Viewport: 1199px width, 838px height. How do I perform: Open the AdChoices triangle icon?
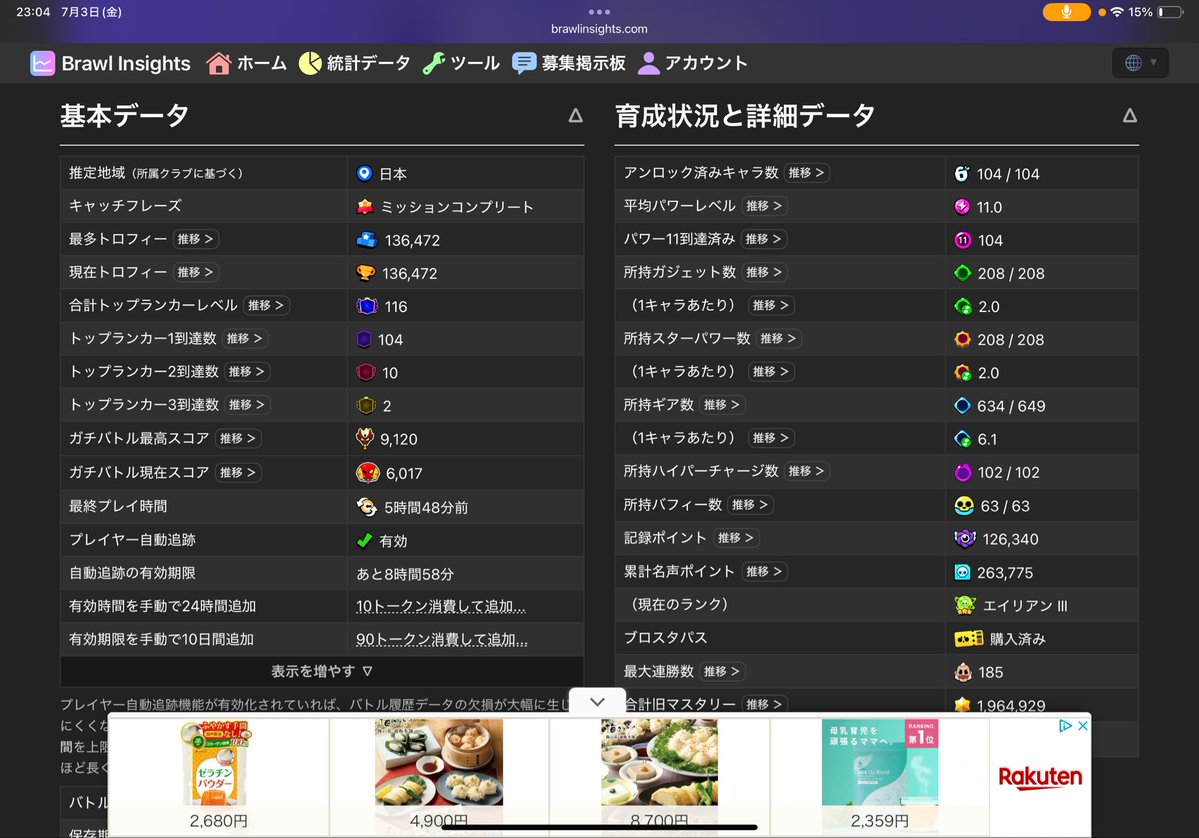tap(1065, 726)
